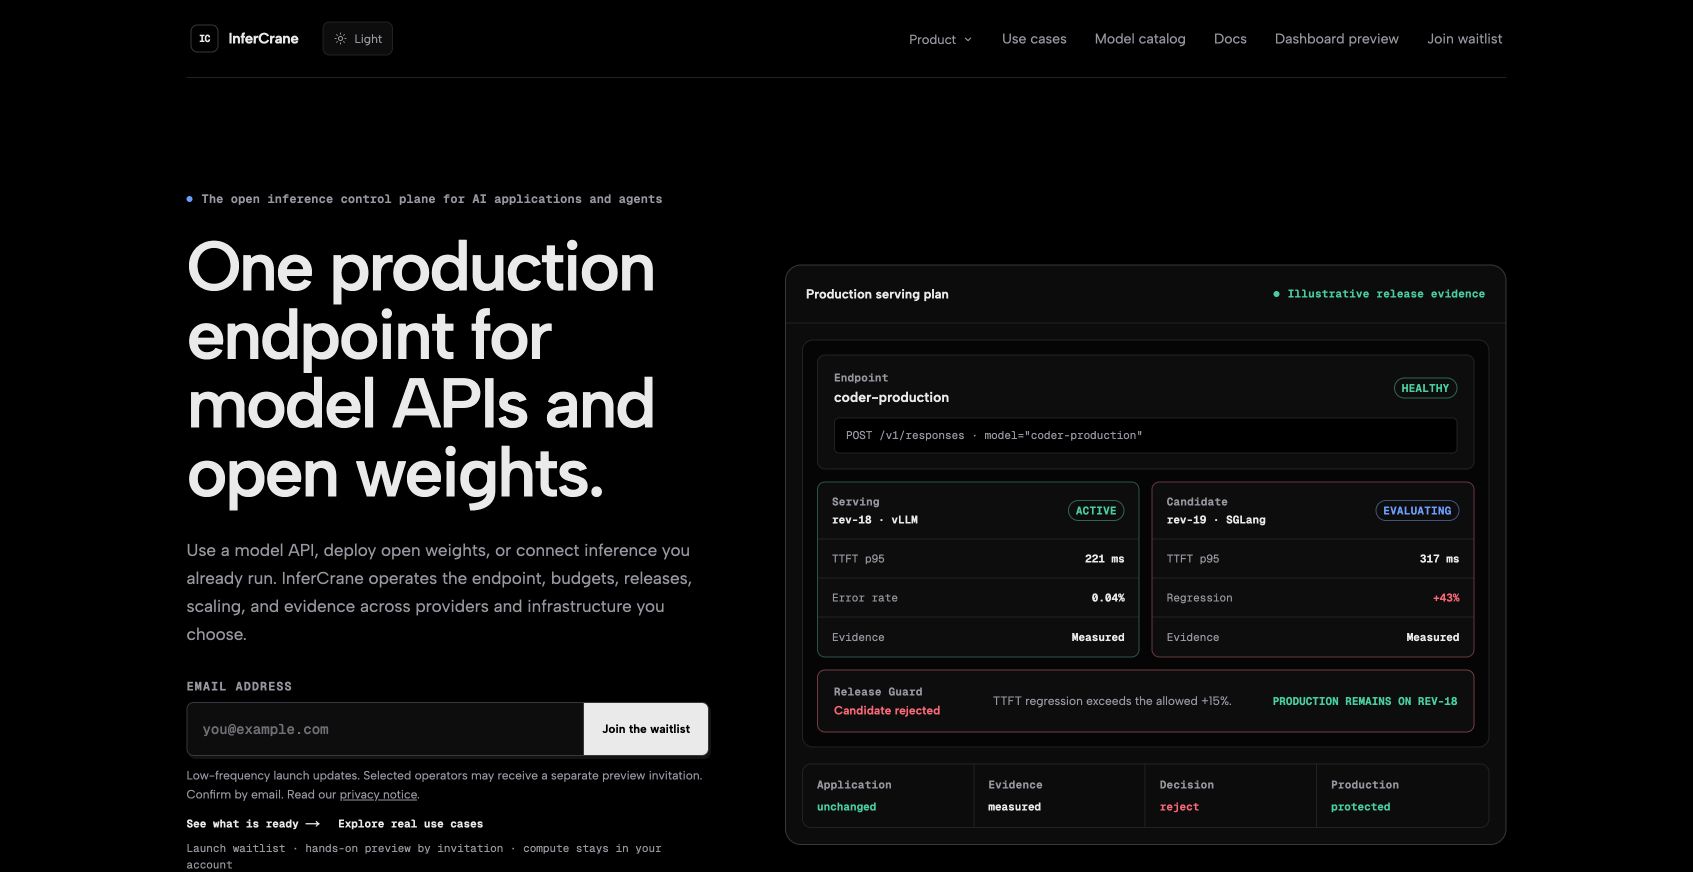Click the InferCrane brand name
Viewport: 1693px width, 872px height.
click(x=263, y=39)
